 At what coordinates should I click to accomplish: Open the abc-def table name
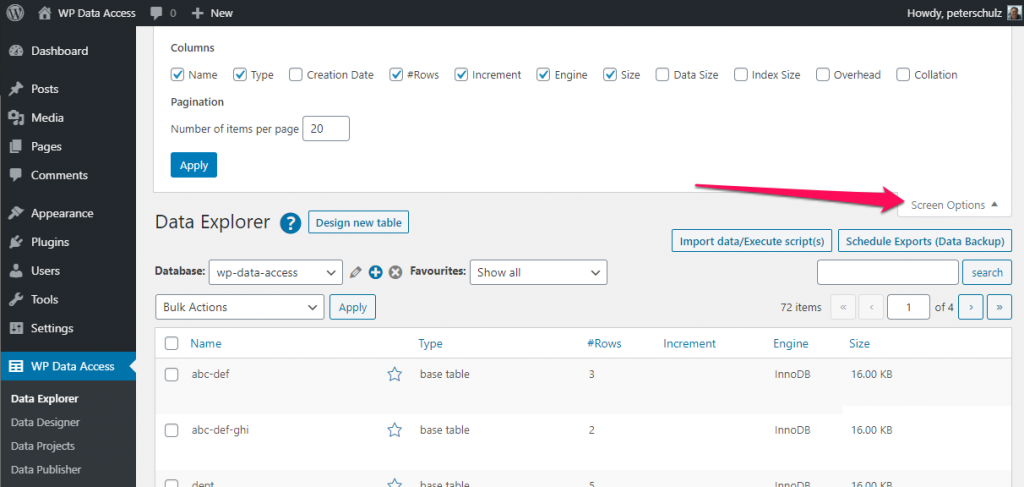pyautogui.click(x=210, y=375)
